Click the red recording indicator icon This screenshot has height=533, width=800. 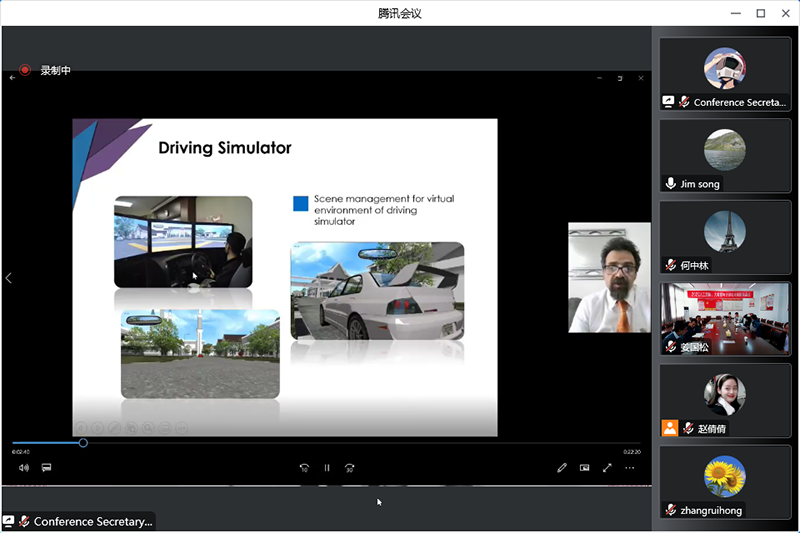coord(25,70)
